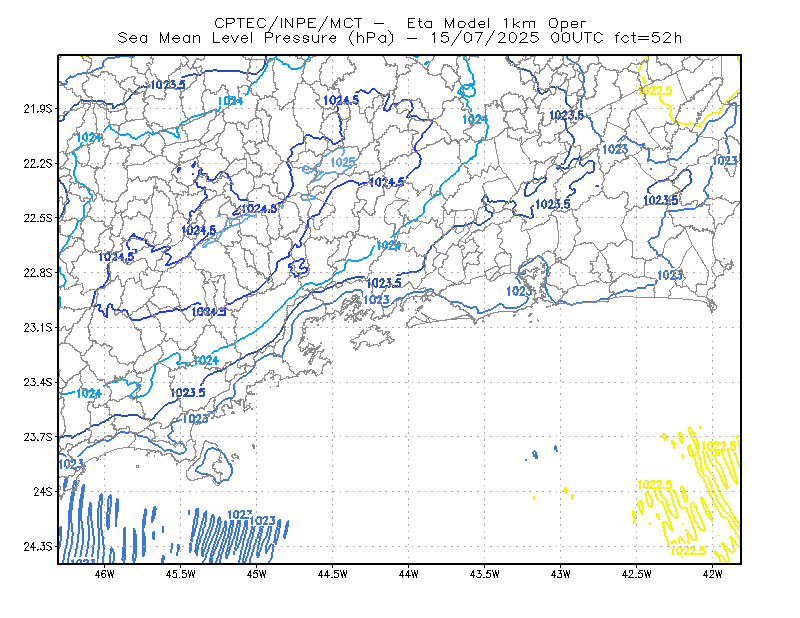Select the 44W longitude axis label

(x=408, y=574)
